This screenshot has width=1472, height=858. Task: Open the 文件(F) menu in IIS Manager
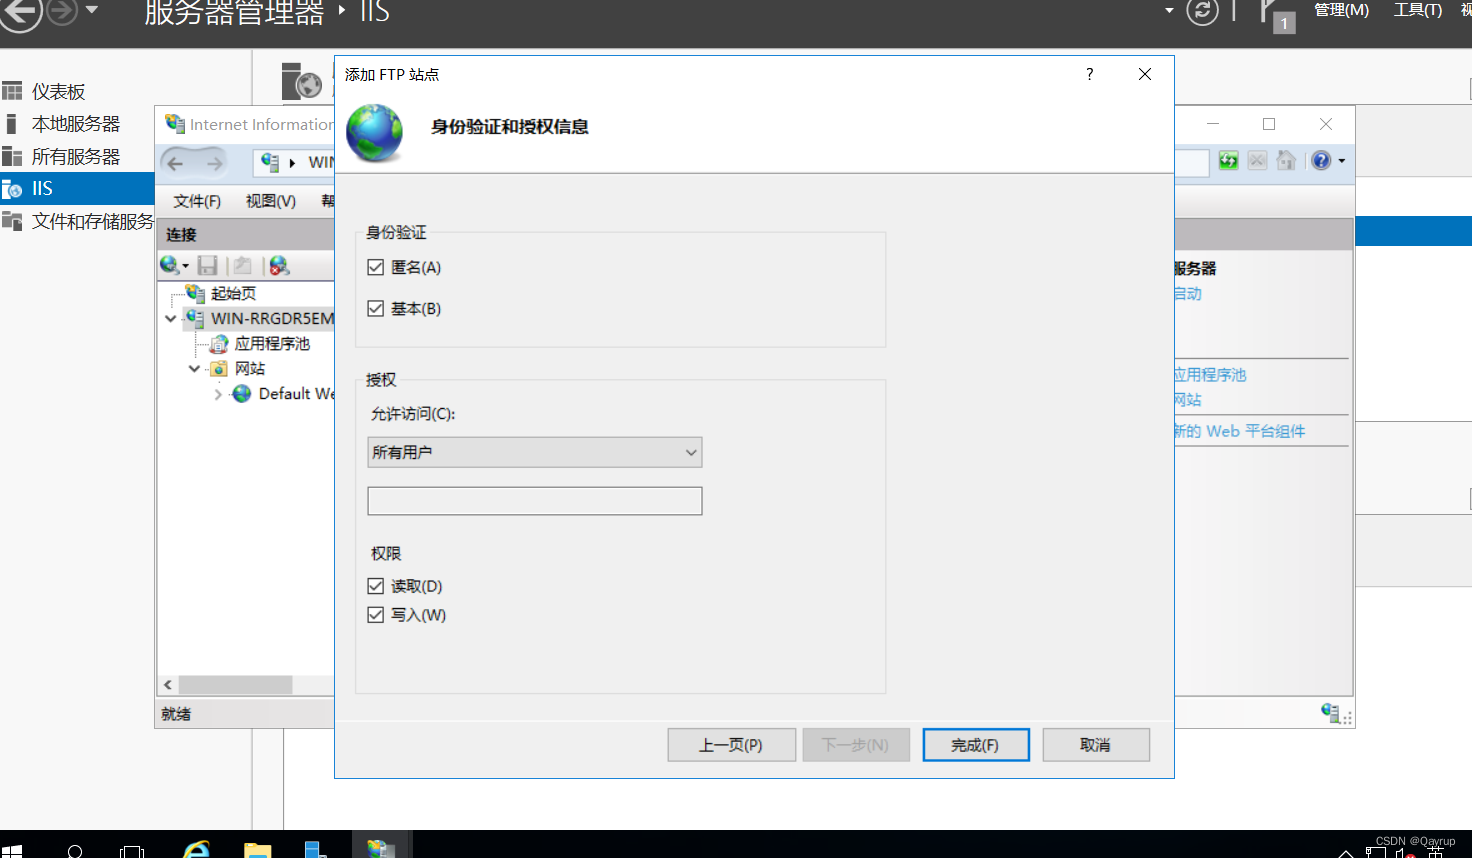tap(196, 200)
